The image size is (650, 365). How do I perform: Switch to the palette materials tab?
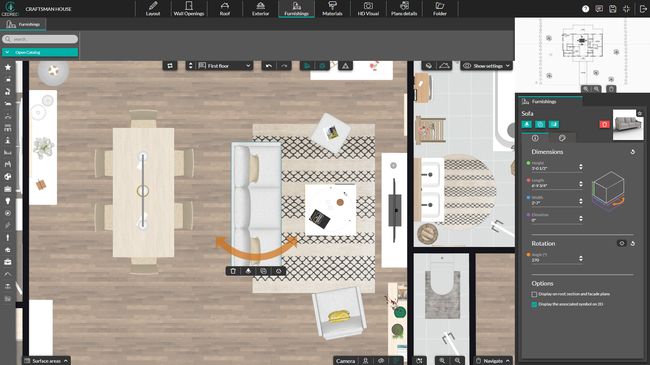click(562, 138)
